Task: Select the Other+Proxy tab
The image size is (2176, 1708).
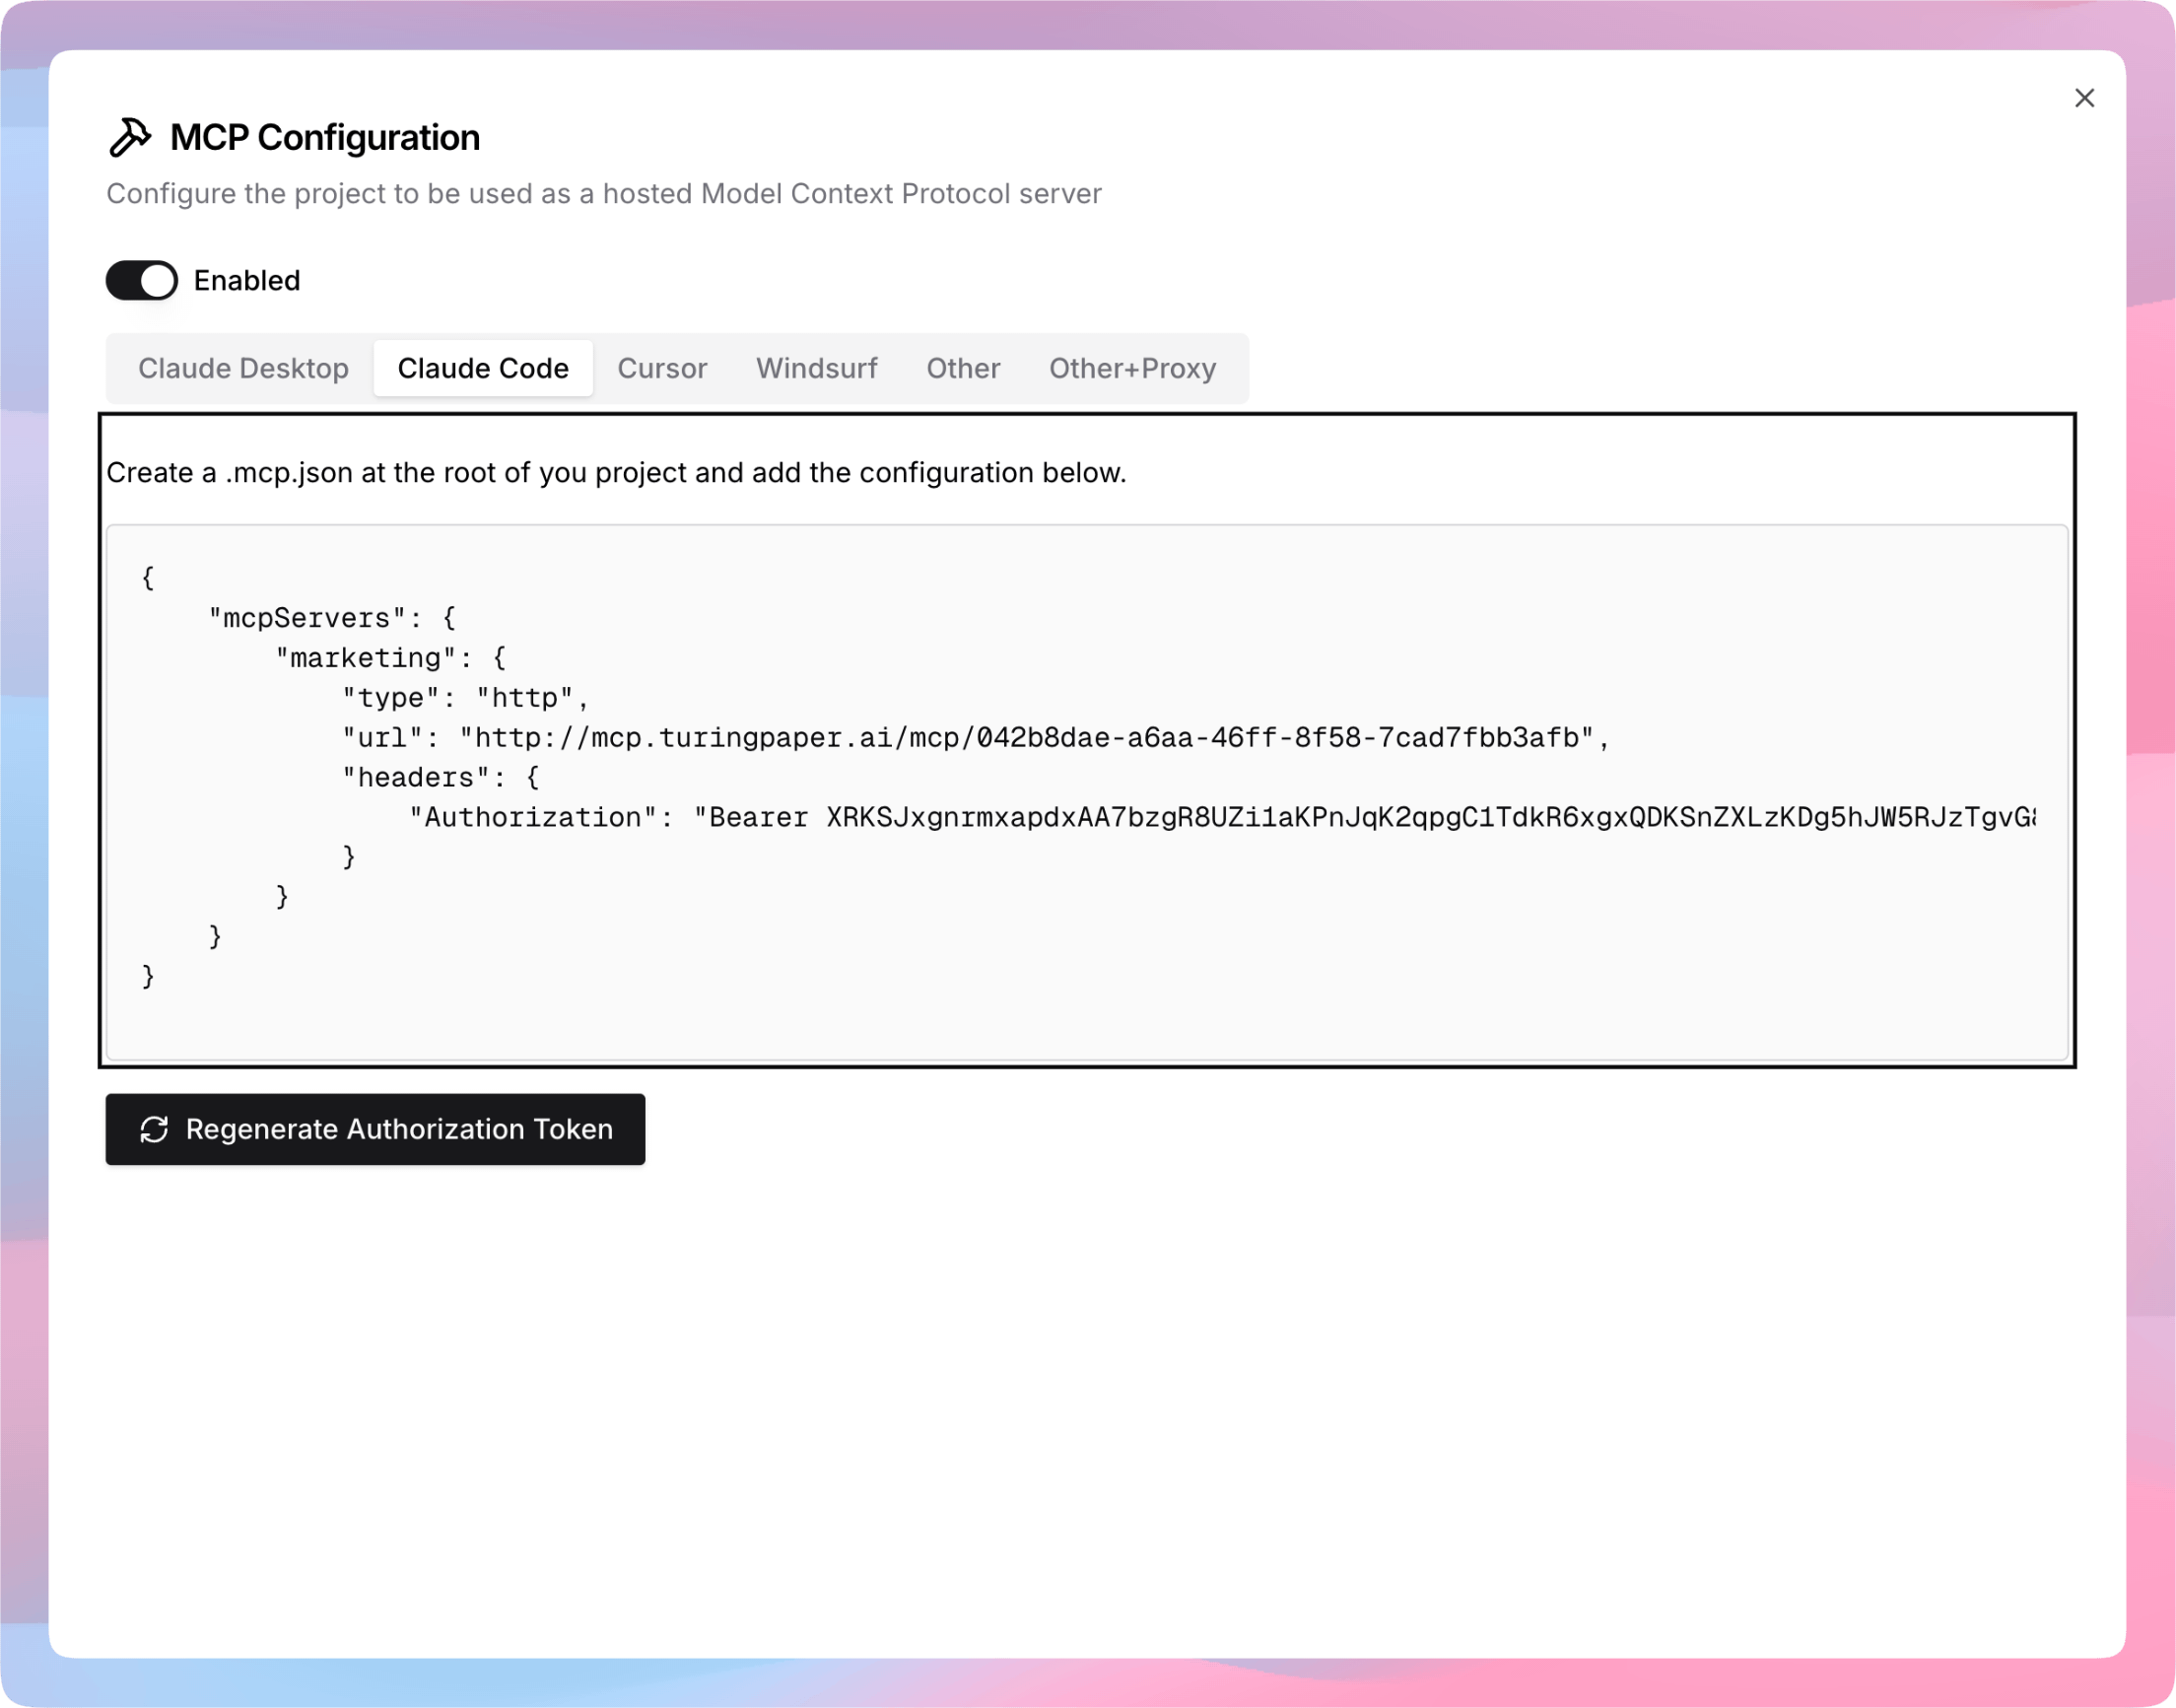Action: pyautogui.click(x=1132, y=368)
